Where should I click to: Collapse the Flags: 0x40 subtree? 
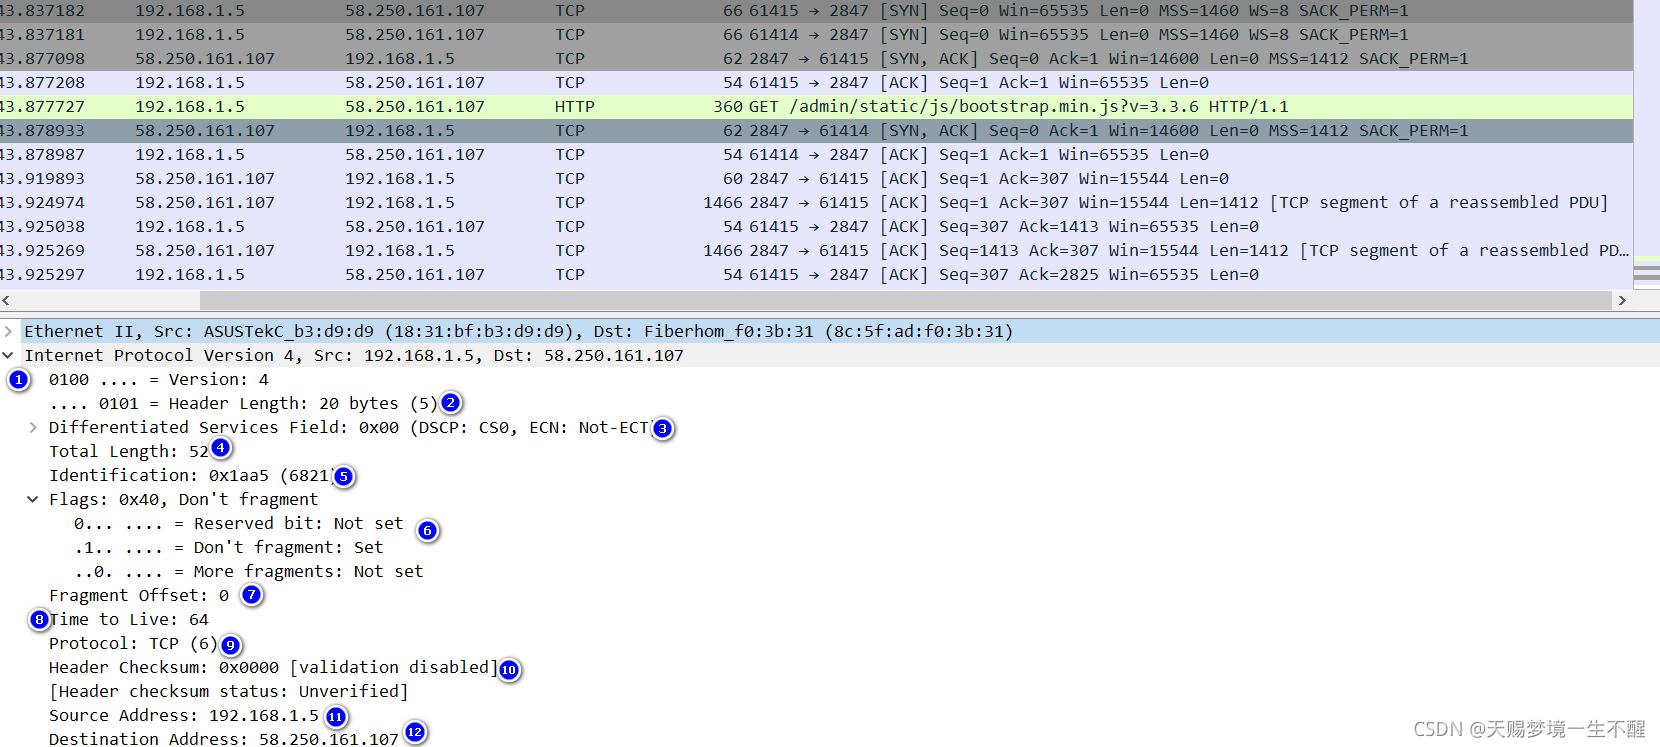coord(33,499)
